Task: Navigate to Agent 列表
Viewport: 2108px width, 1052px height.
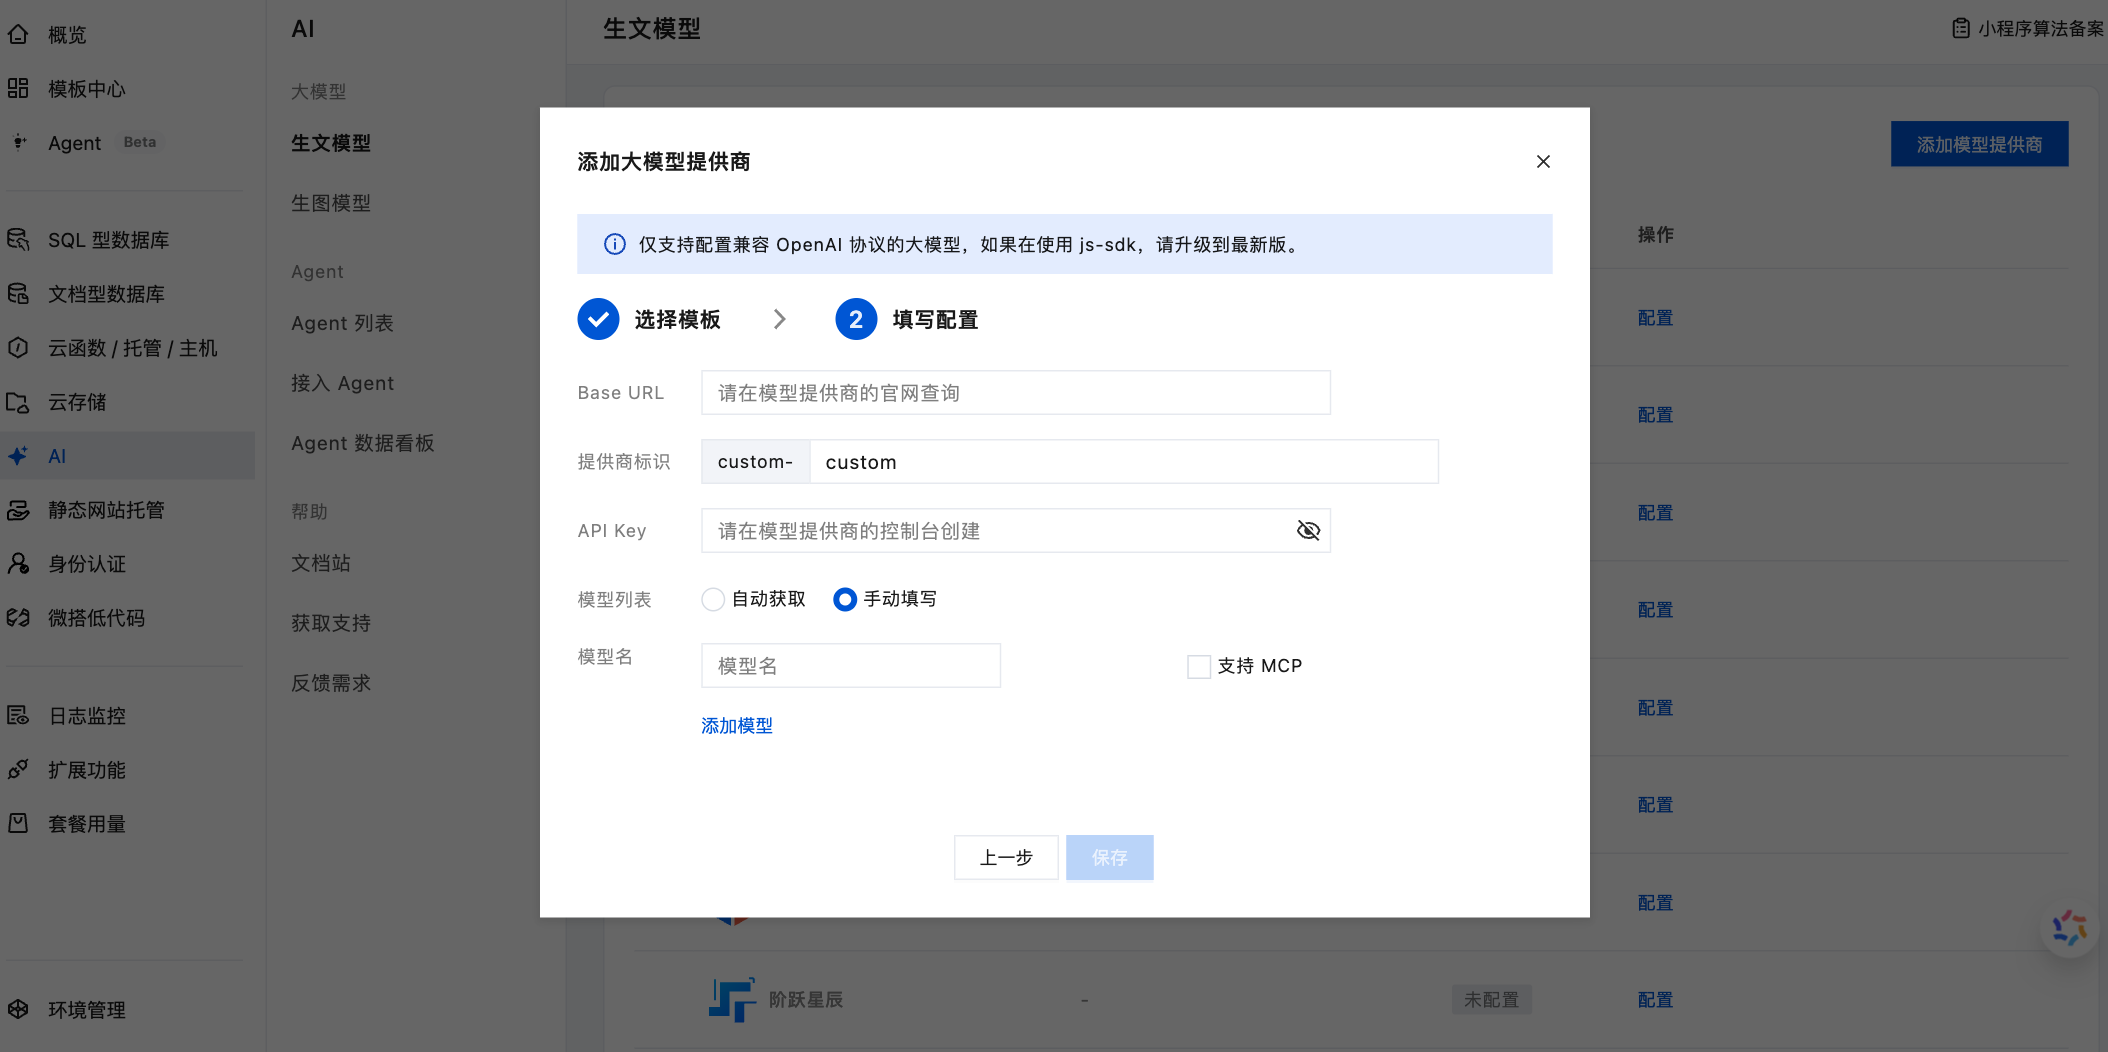Action: pos(342,323)
